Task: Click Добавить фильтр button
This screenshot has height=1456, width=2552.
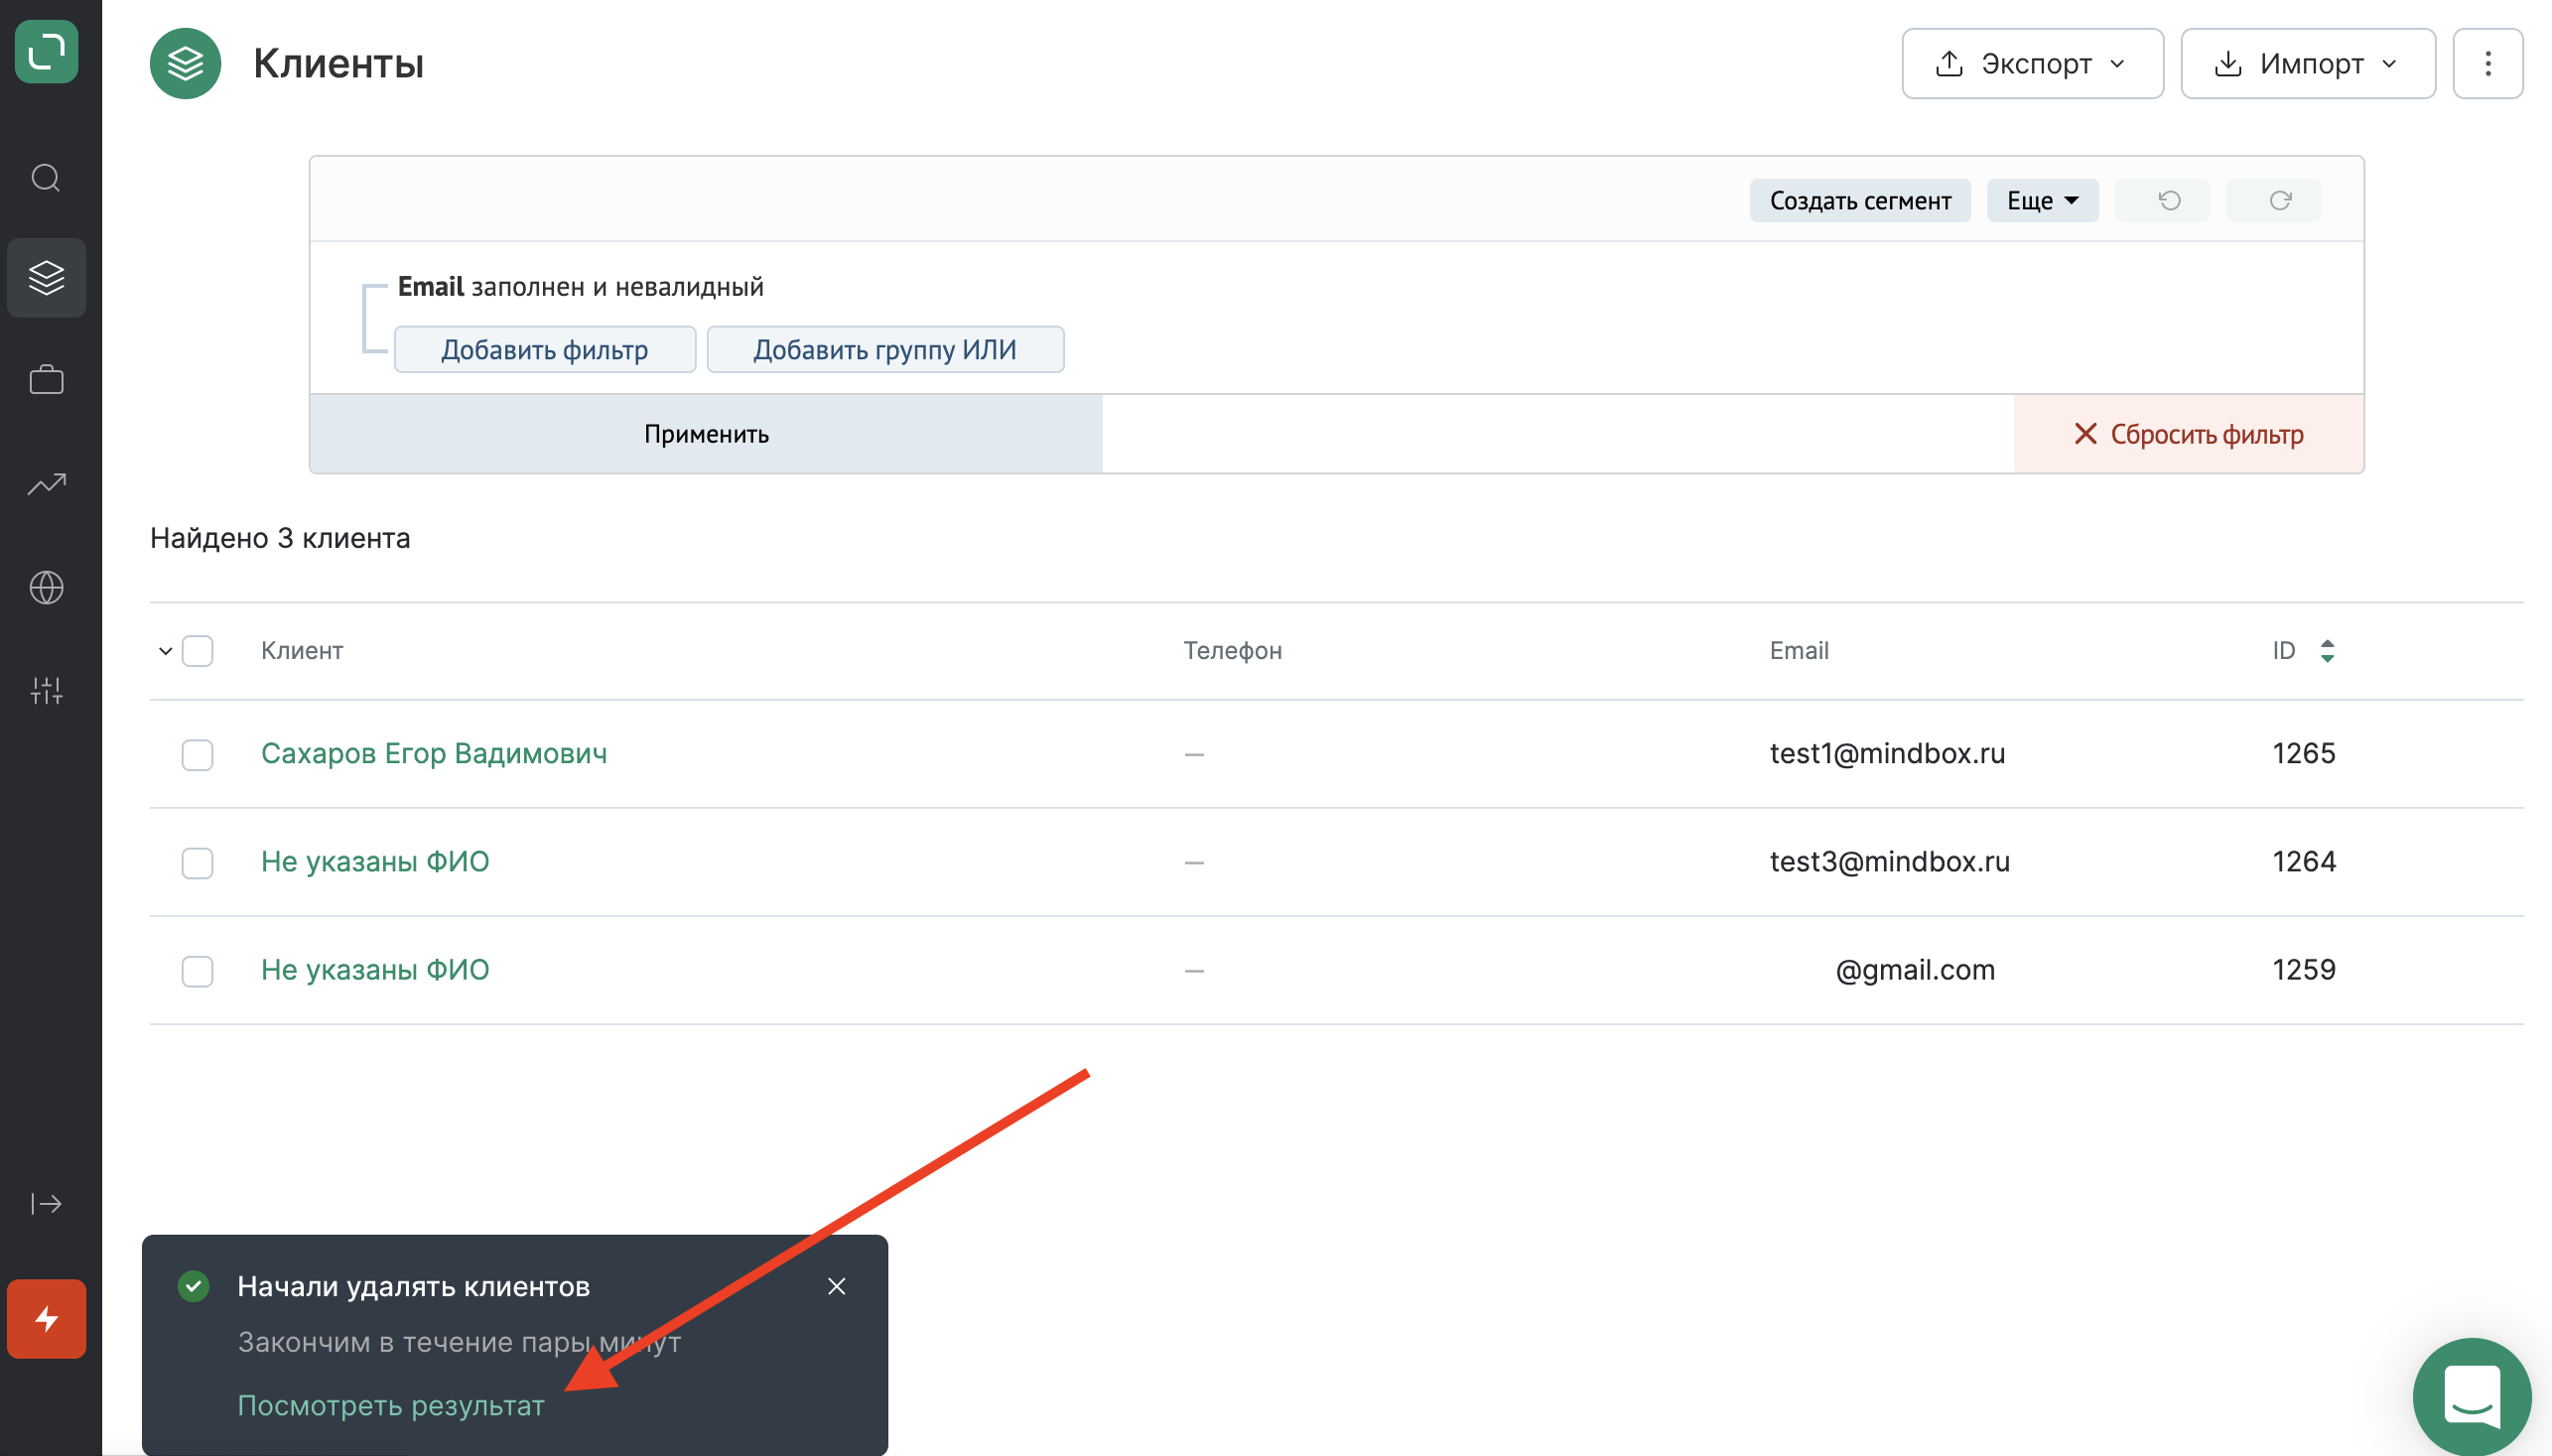Action: click(x=545, y=349)
